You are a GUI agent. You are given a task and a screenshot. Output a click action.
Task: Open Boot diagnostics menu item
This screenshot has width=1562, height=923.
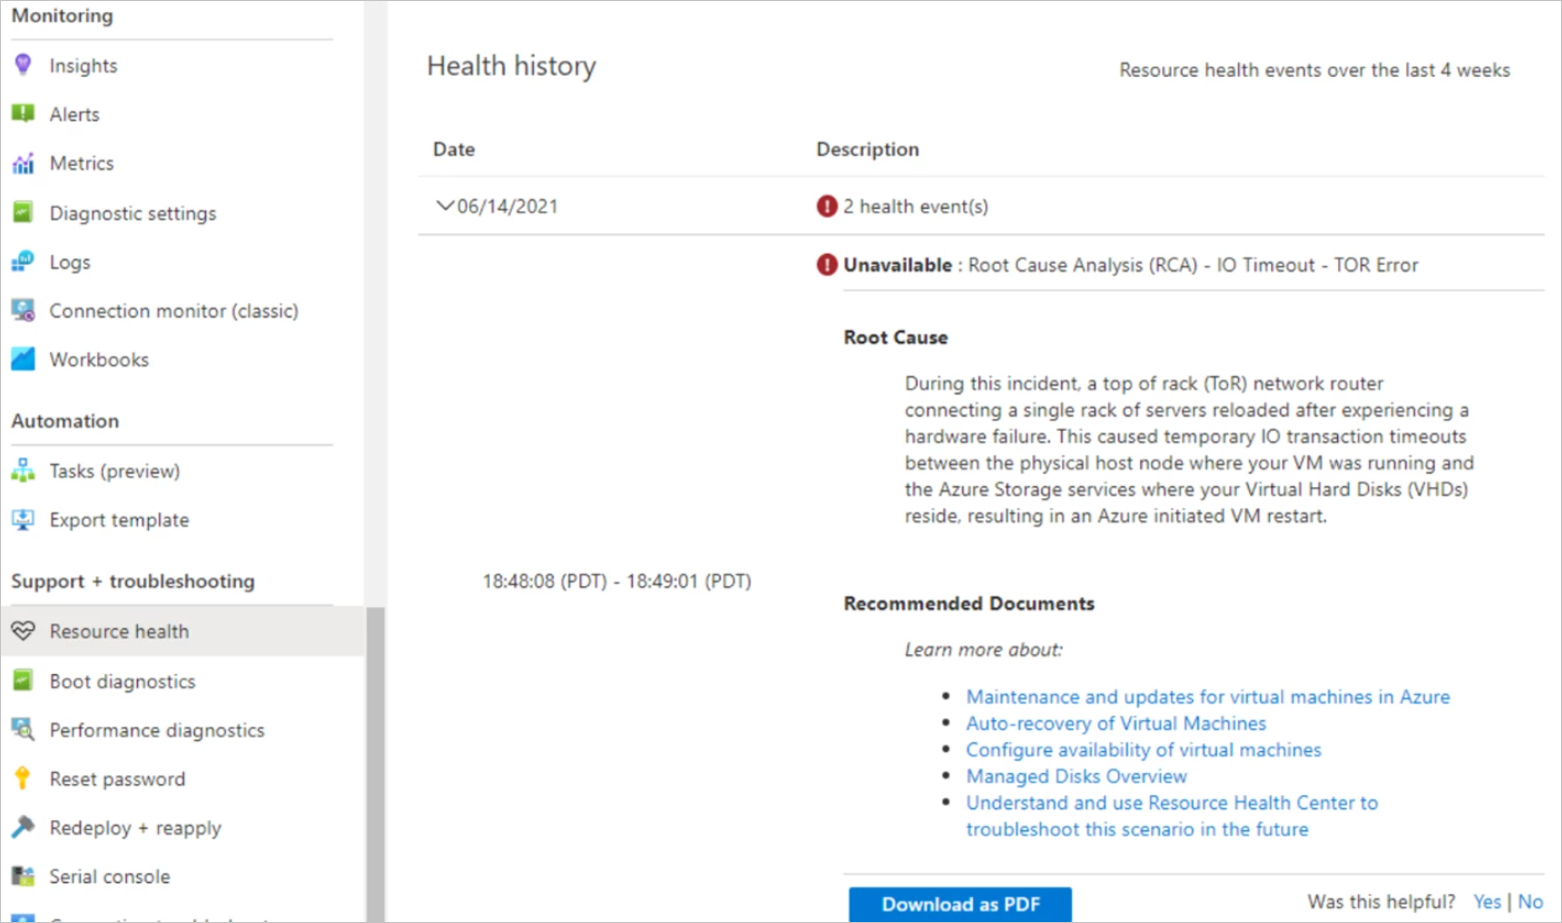click(122, 681)
